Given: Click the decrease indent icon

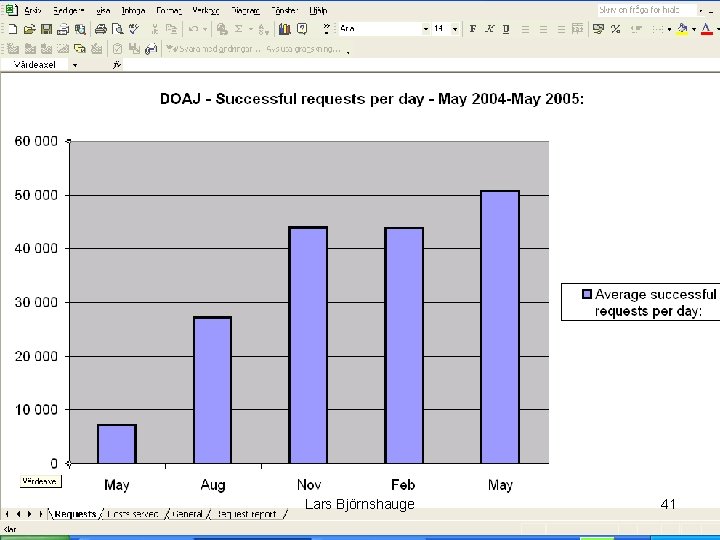Looking at the screenshot, I should [636, 29].
